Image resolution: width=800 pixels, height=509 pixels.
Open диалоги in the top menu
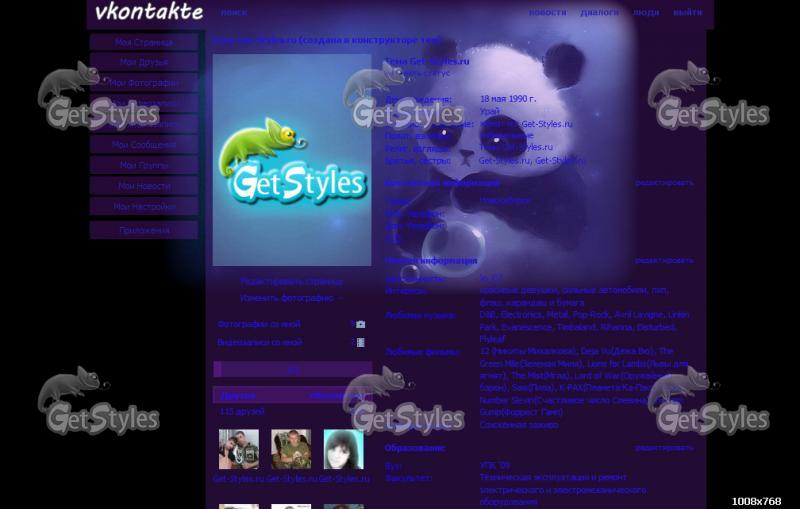[x=599, y=12]
